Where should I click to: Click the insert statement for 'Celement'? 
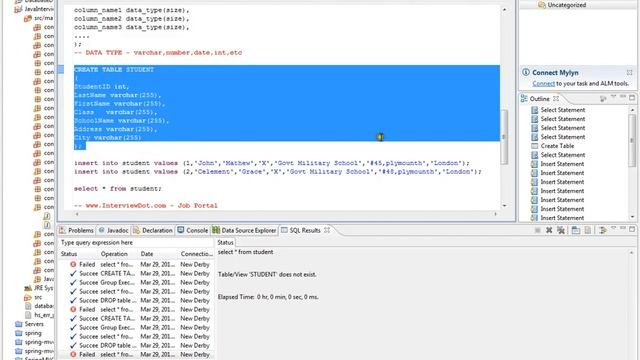click(278, 171)
